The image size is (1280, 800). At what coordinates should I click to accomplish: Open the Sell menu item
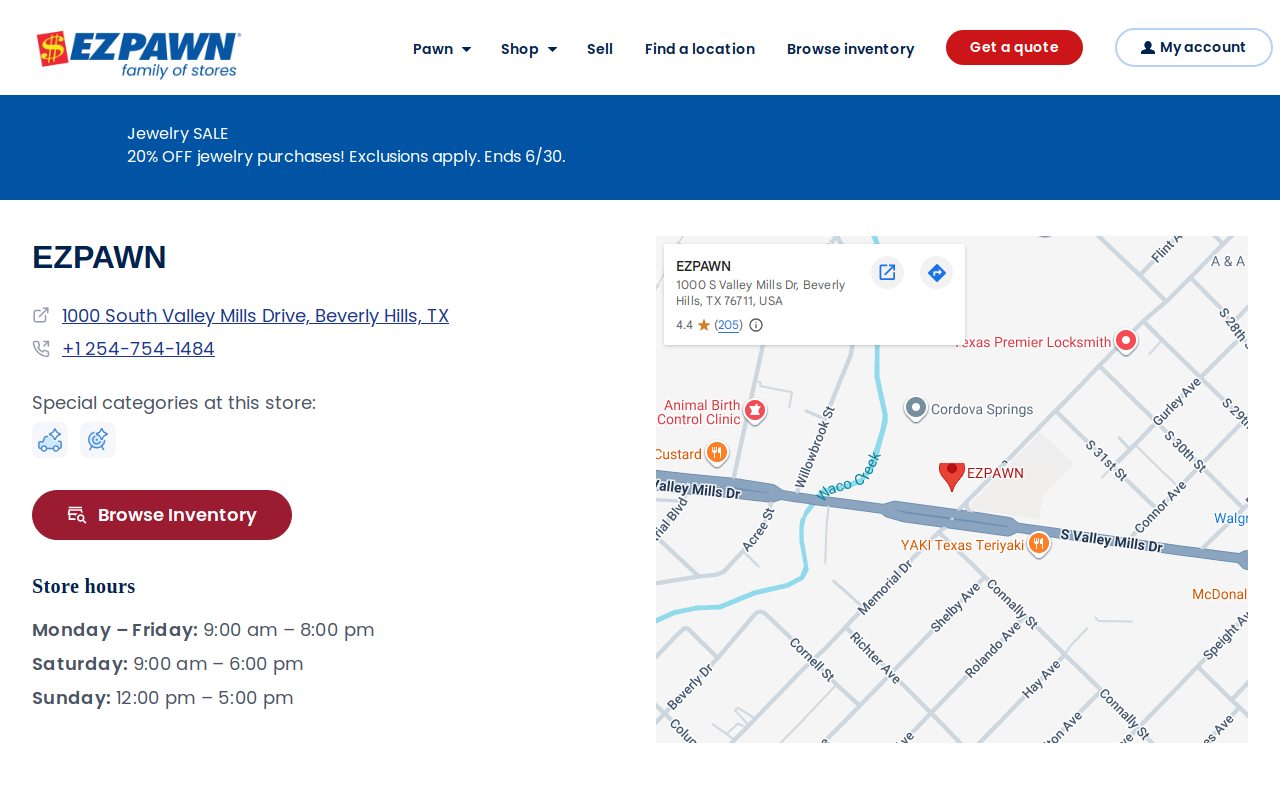pos(600,49)
